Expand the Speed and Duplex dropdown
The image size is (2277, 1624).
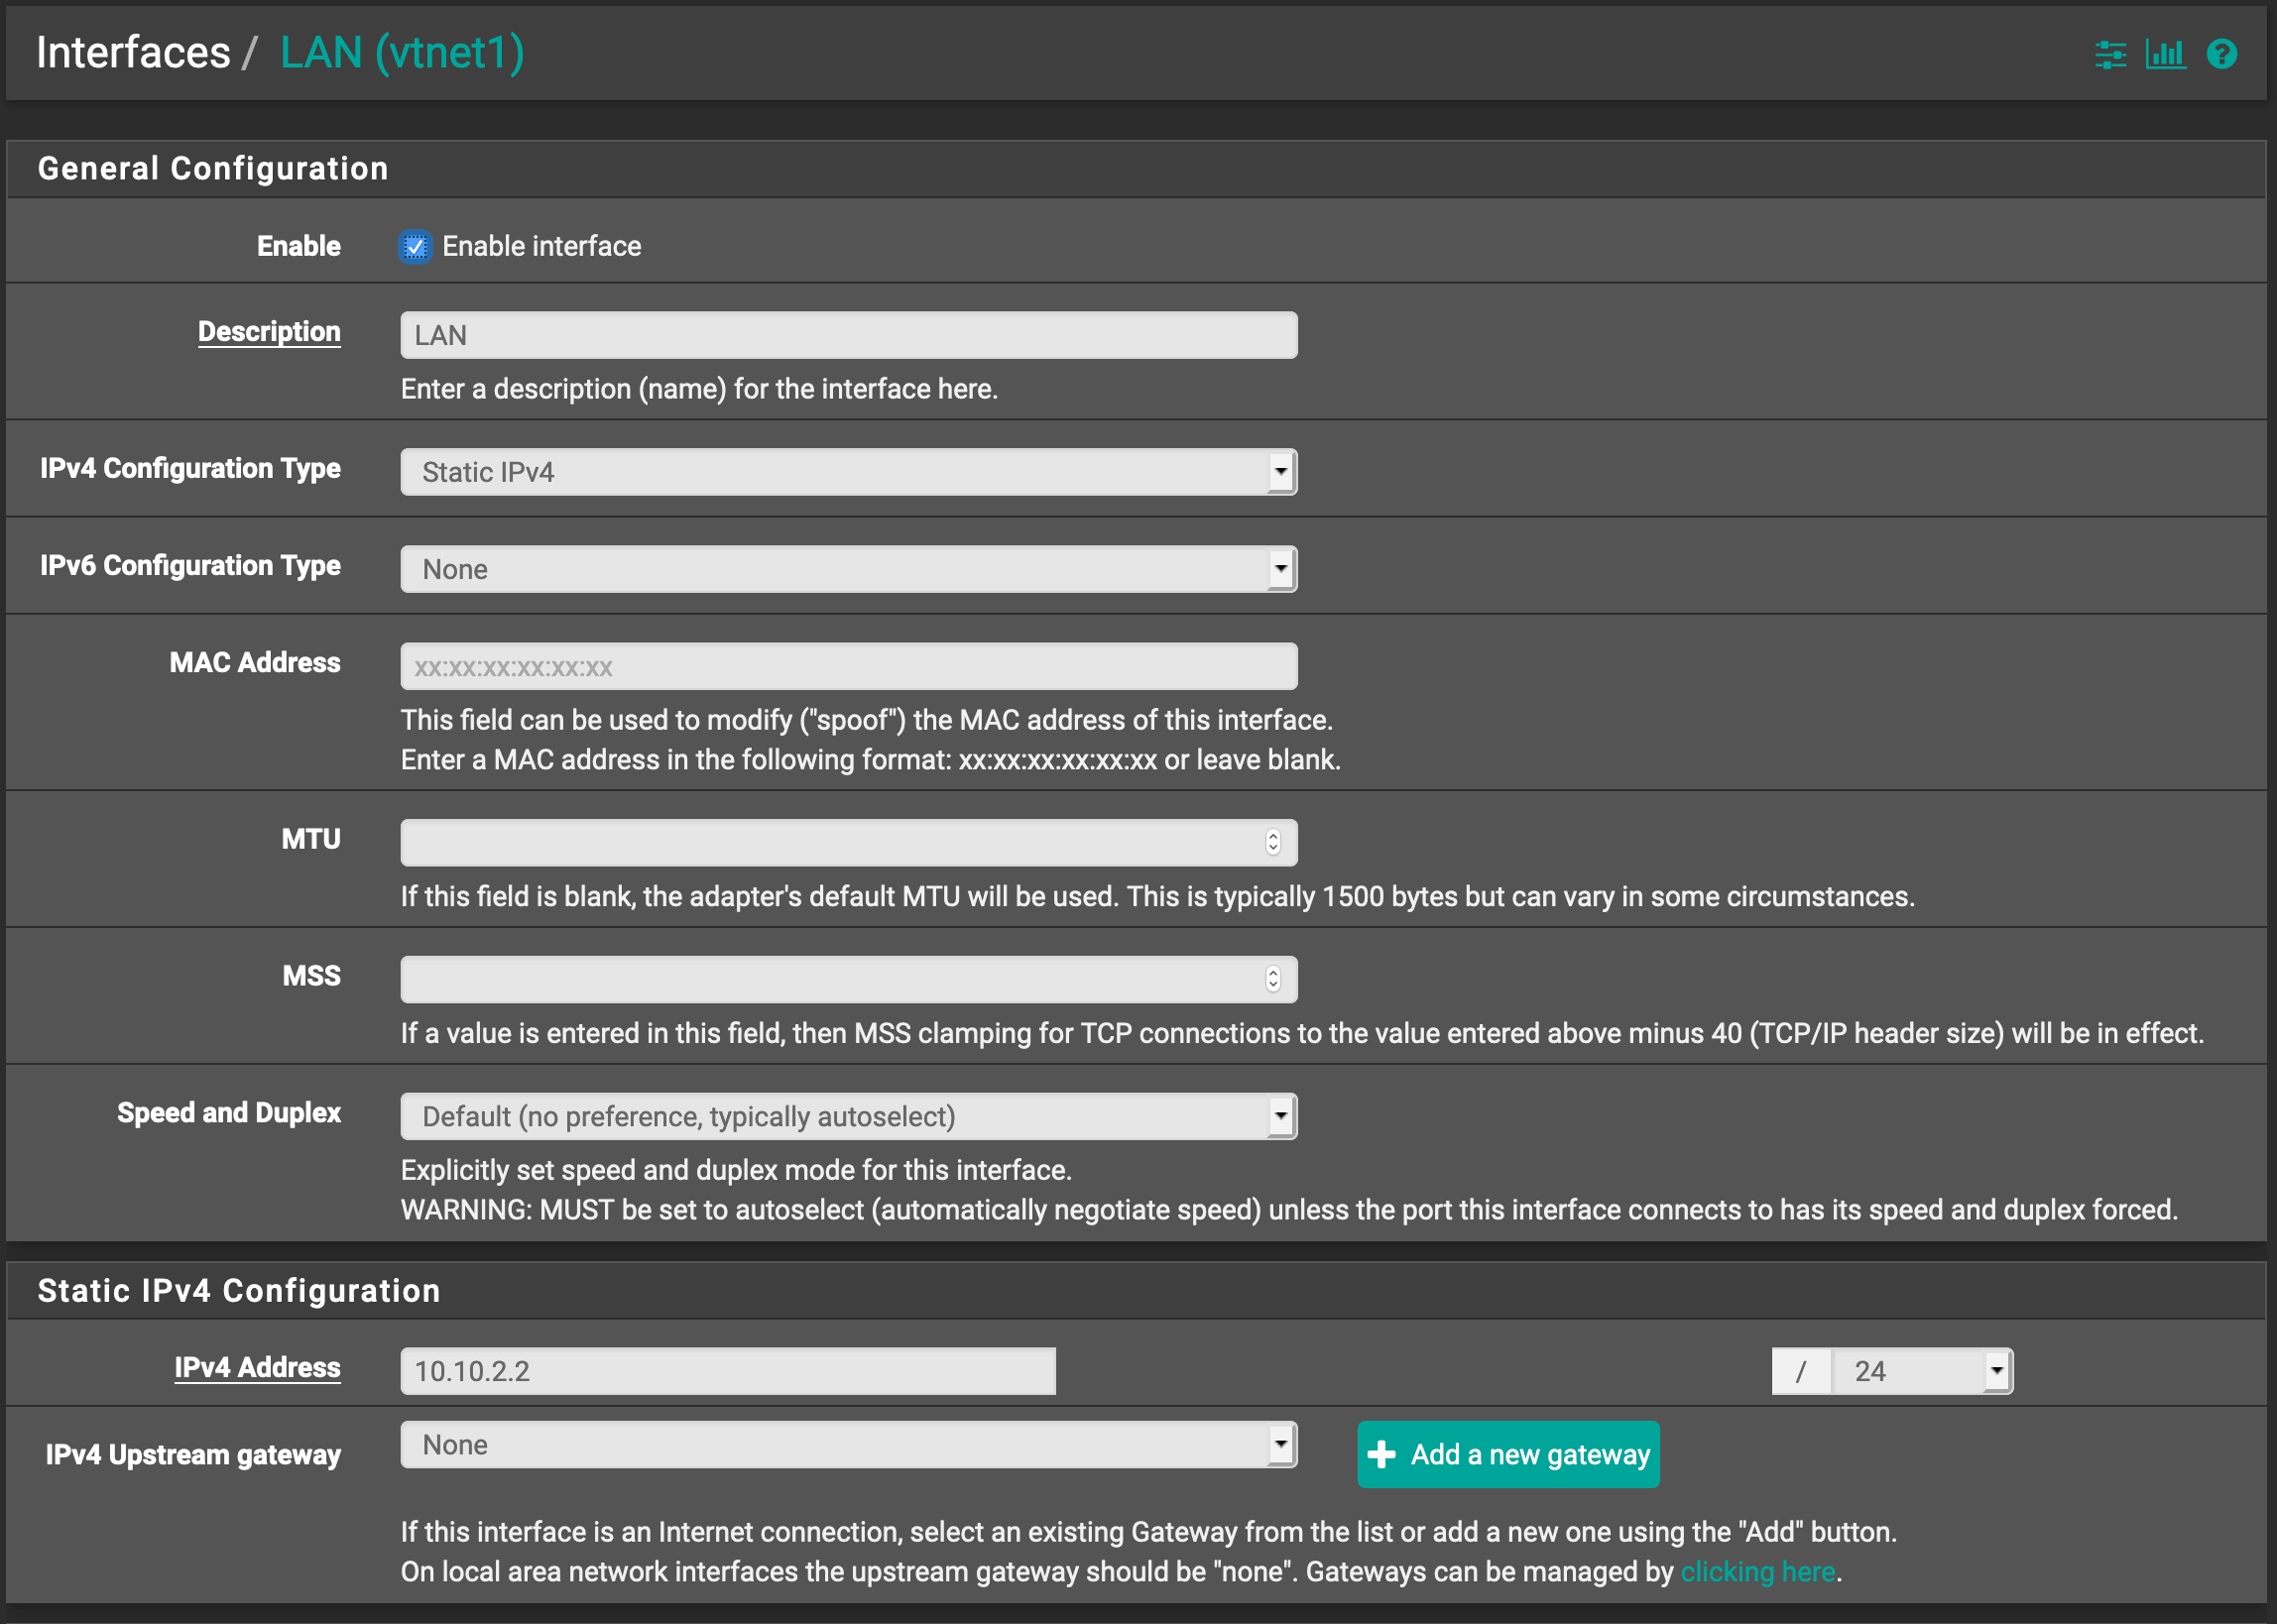[848, 1116]
